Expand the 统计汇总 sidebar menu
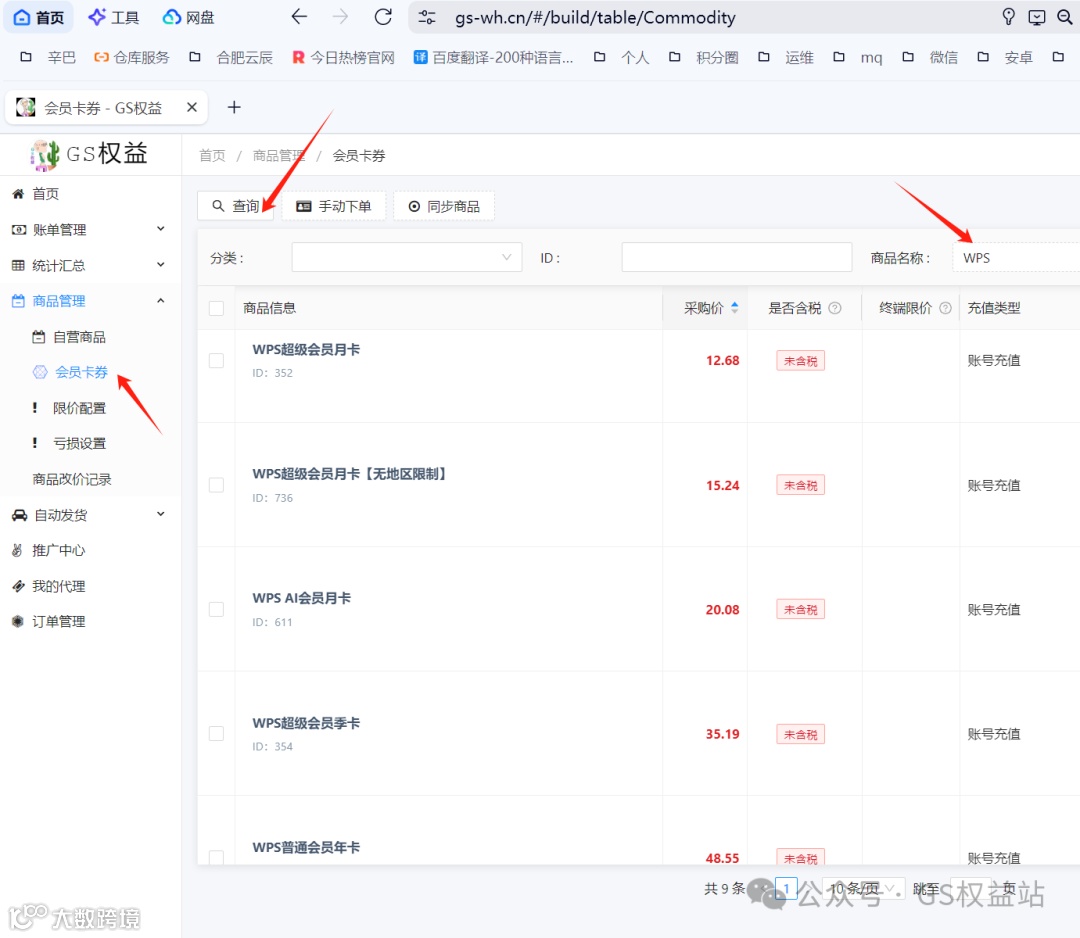The image size is (1080, 938). (x=90, y=265)
